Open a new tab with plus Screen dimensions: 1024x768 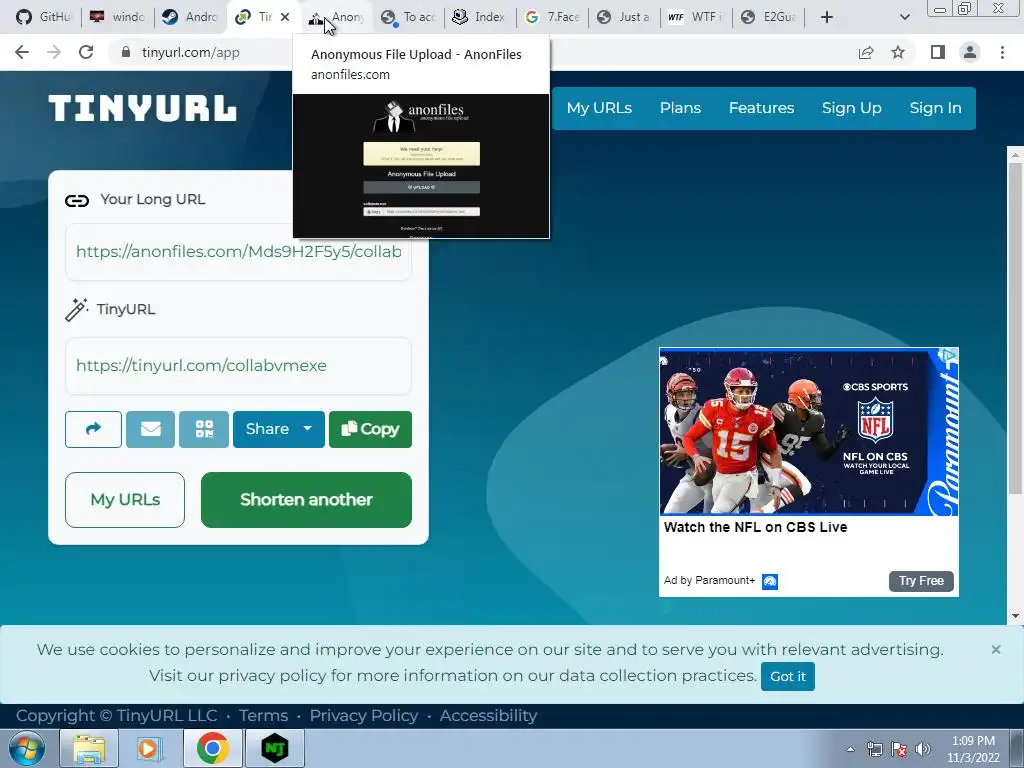(x=827, y=17)
